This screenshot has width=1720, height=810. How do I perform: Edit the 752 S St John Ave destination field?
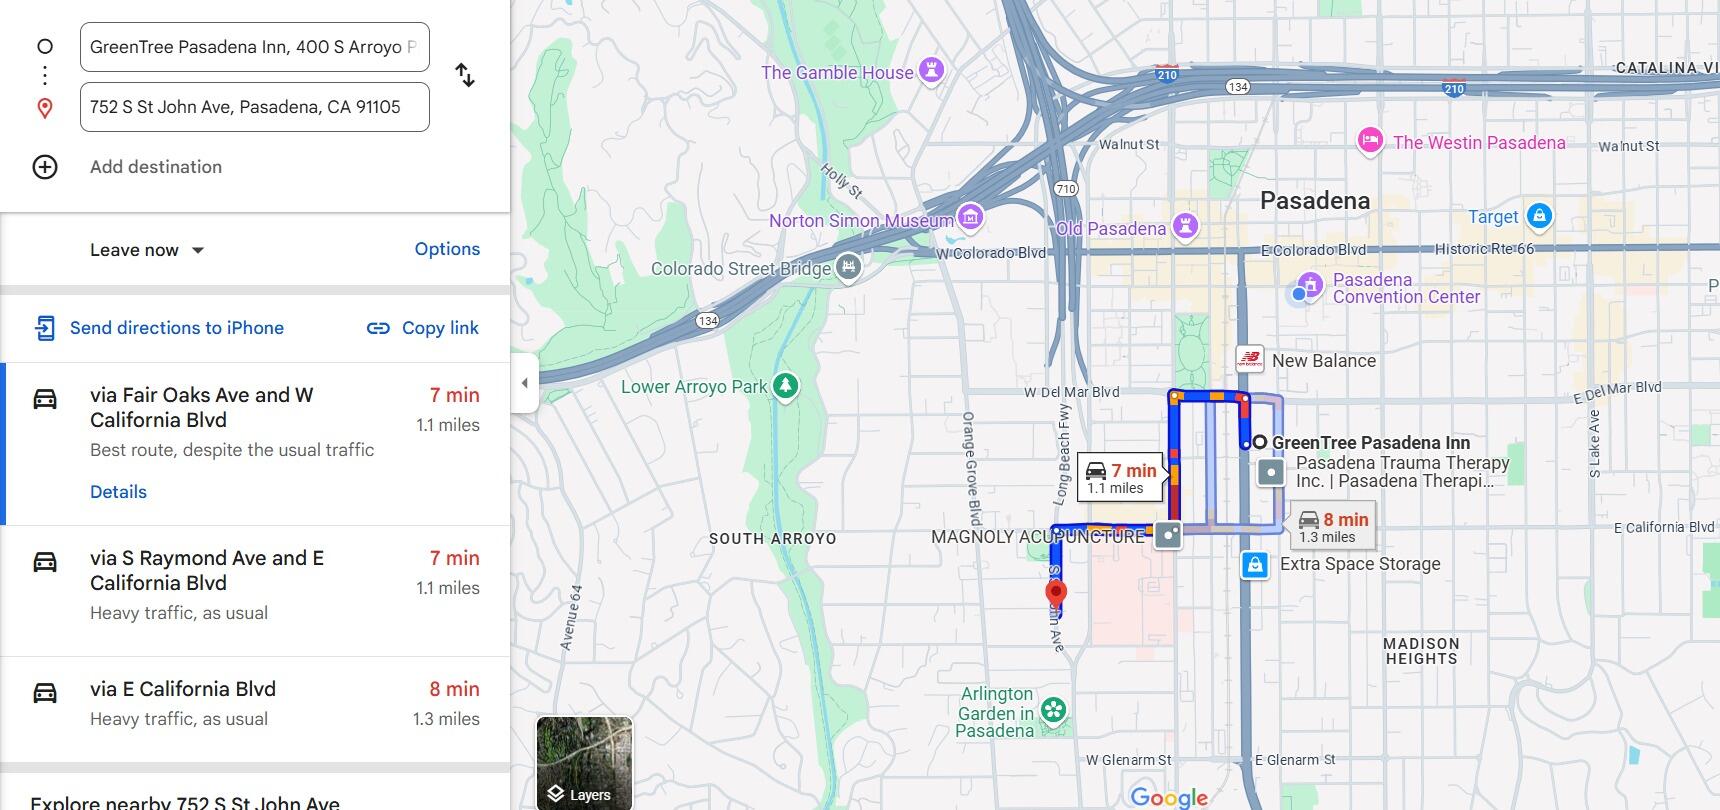pos(255,107)
